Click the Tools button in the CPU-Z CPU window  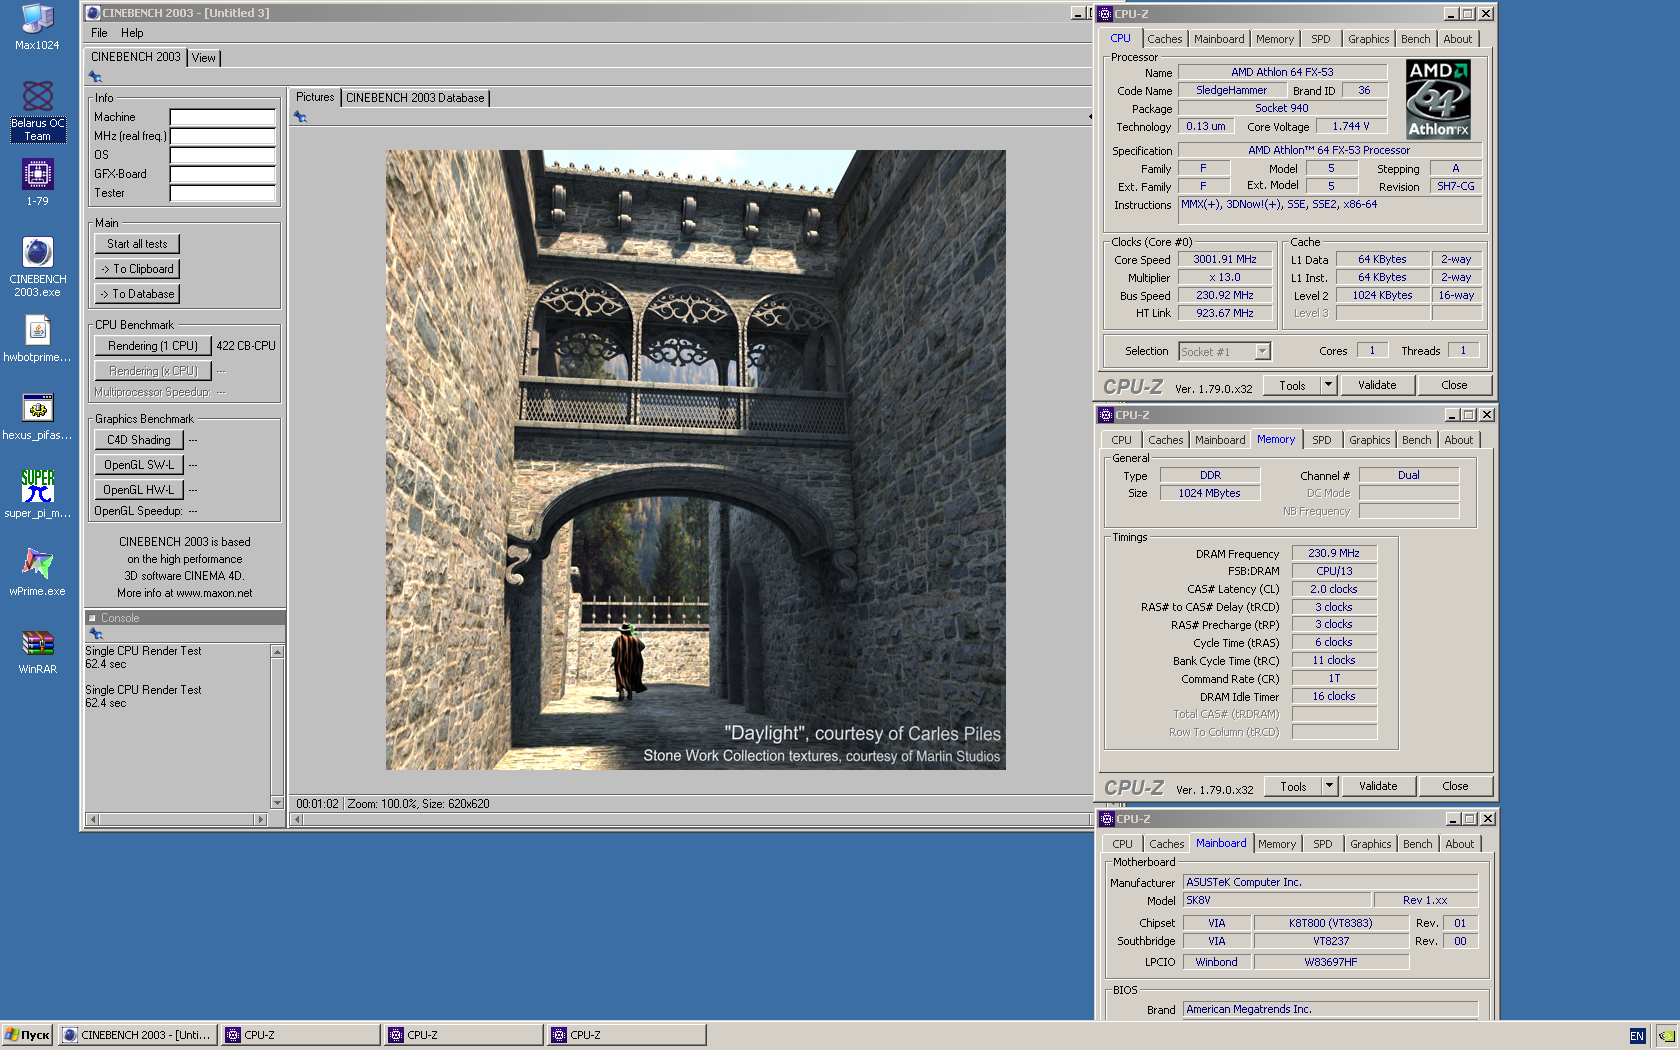click(x=1292, y=385)
